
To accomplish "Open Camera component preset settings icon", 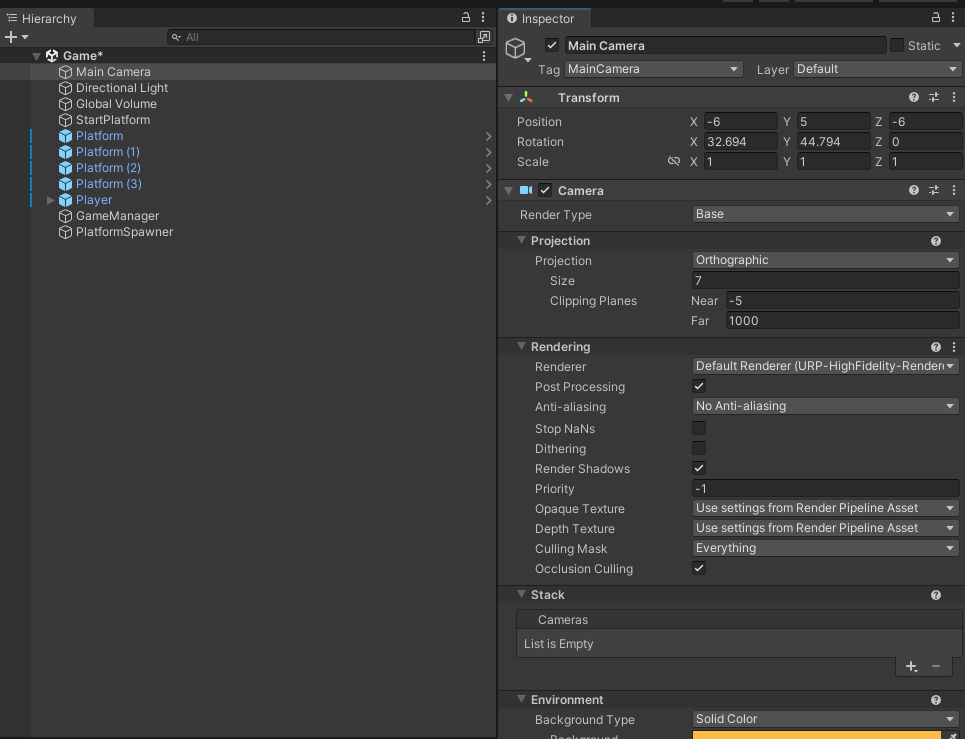I will click(934, 191).
